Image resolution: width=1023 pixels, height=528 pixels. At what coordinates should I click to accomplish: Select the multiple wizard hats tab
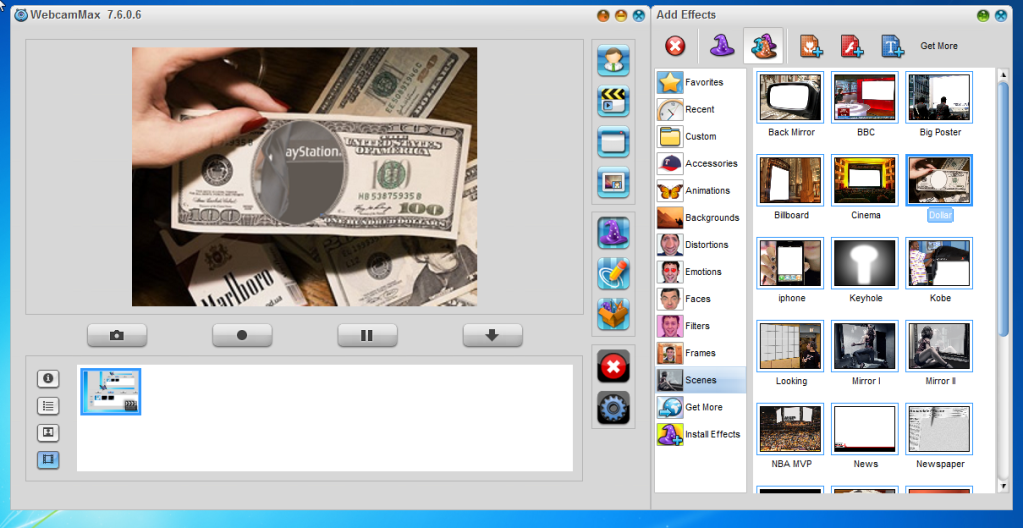pos(763,46)
